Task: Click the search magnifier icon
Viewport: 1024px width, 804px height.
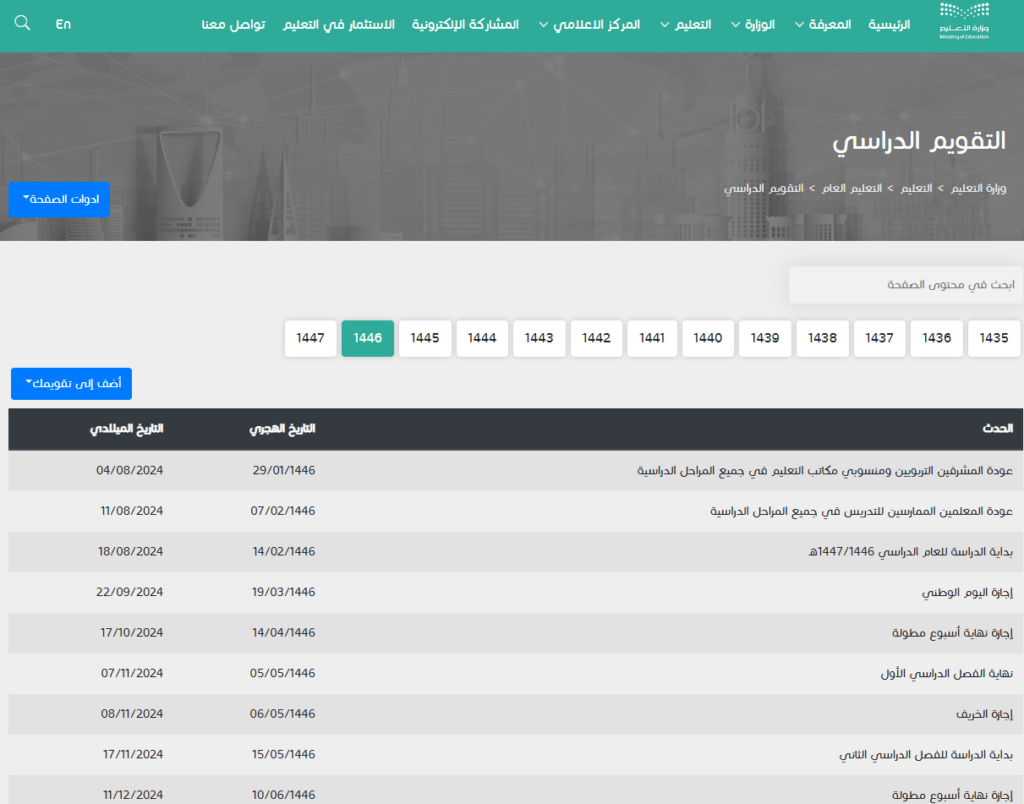Action: point(23,23)
